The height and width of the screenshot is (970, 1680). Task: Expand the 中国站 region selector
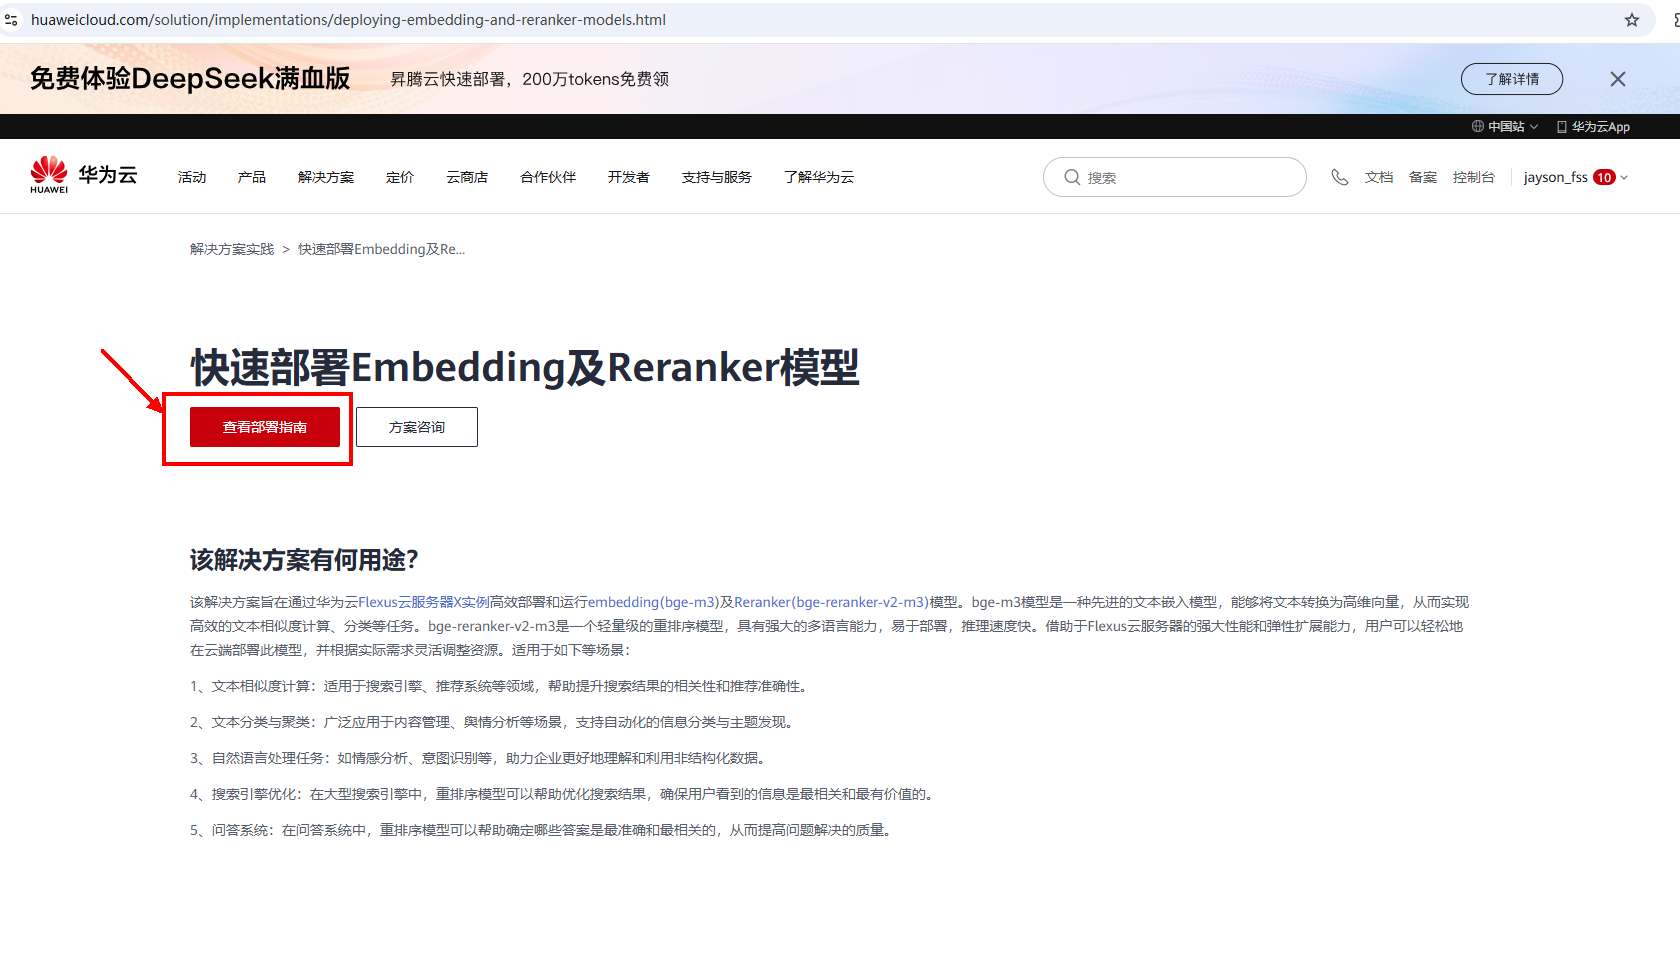coord(1505,127)
